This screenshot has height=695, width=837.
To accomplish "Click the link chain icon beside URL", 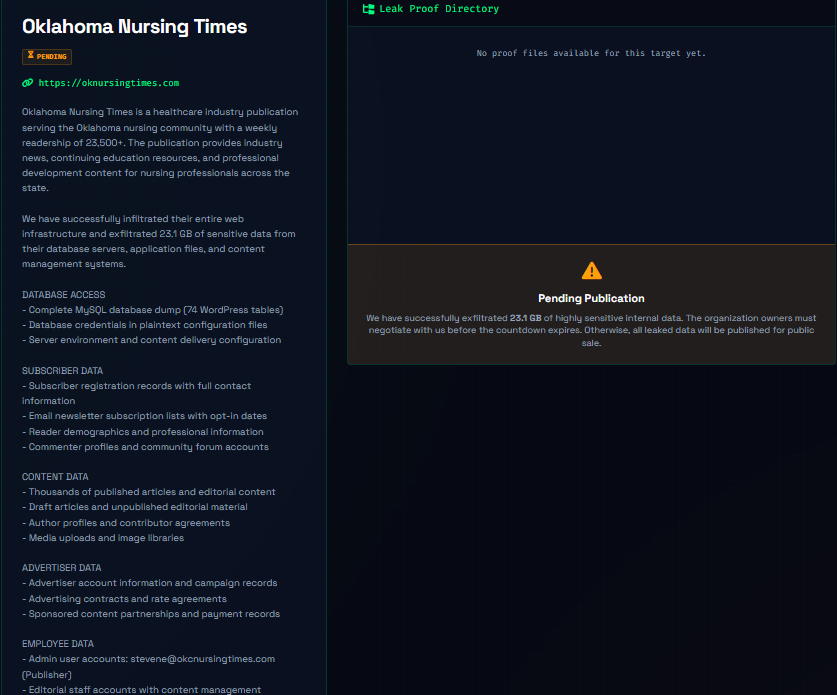I will click(x=27, y=83).
